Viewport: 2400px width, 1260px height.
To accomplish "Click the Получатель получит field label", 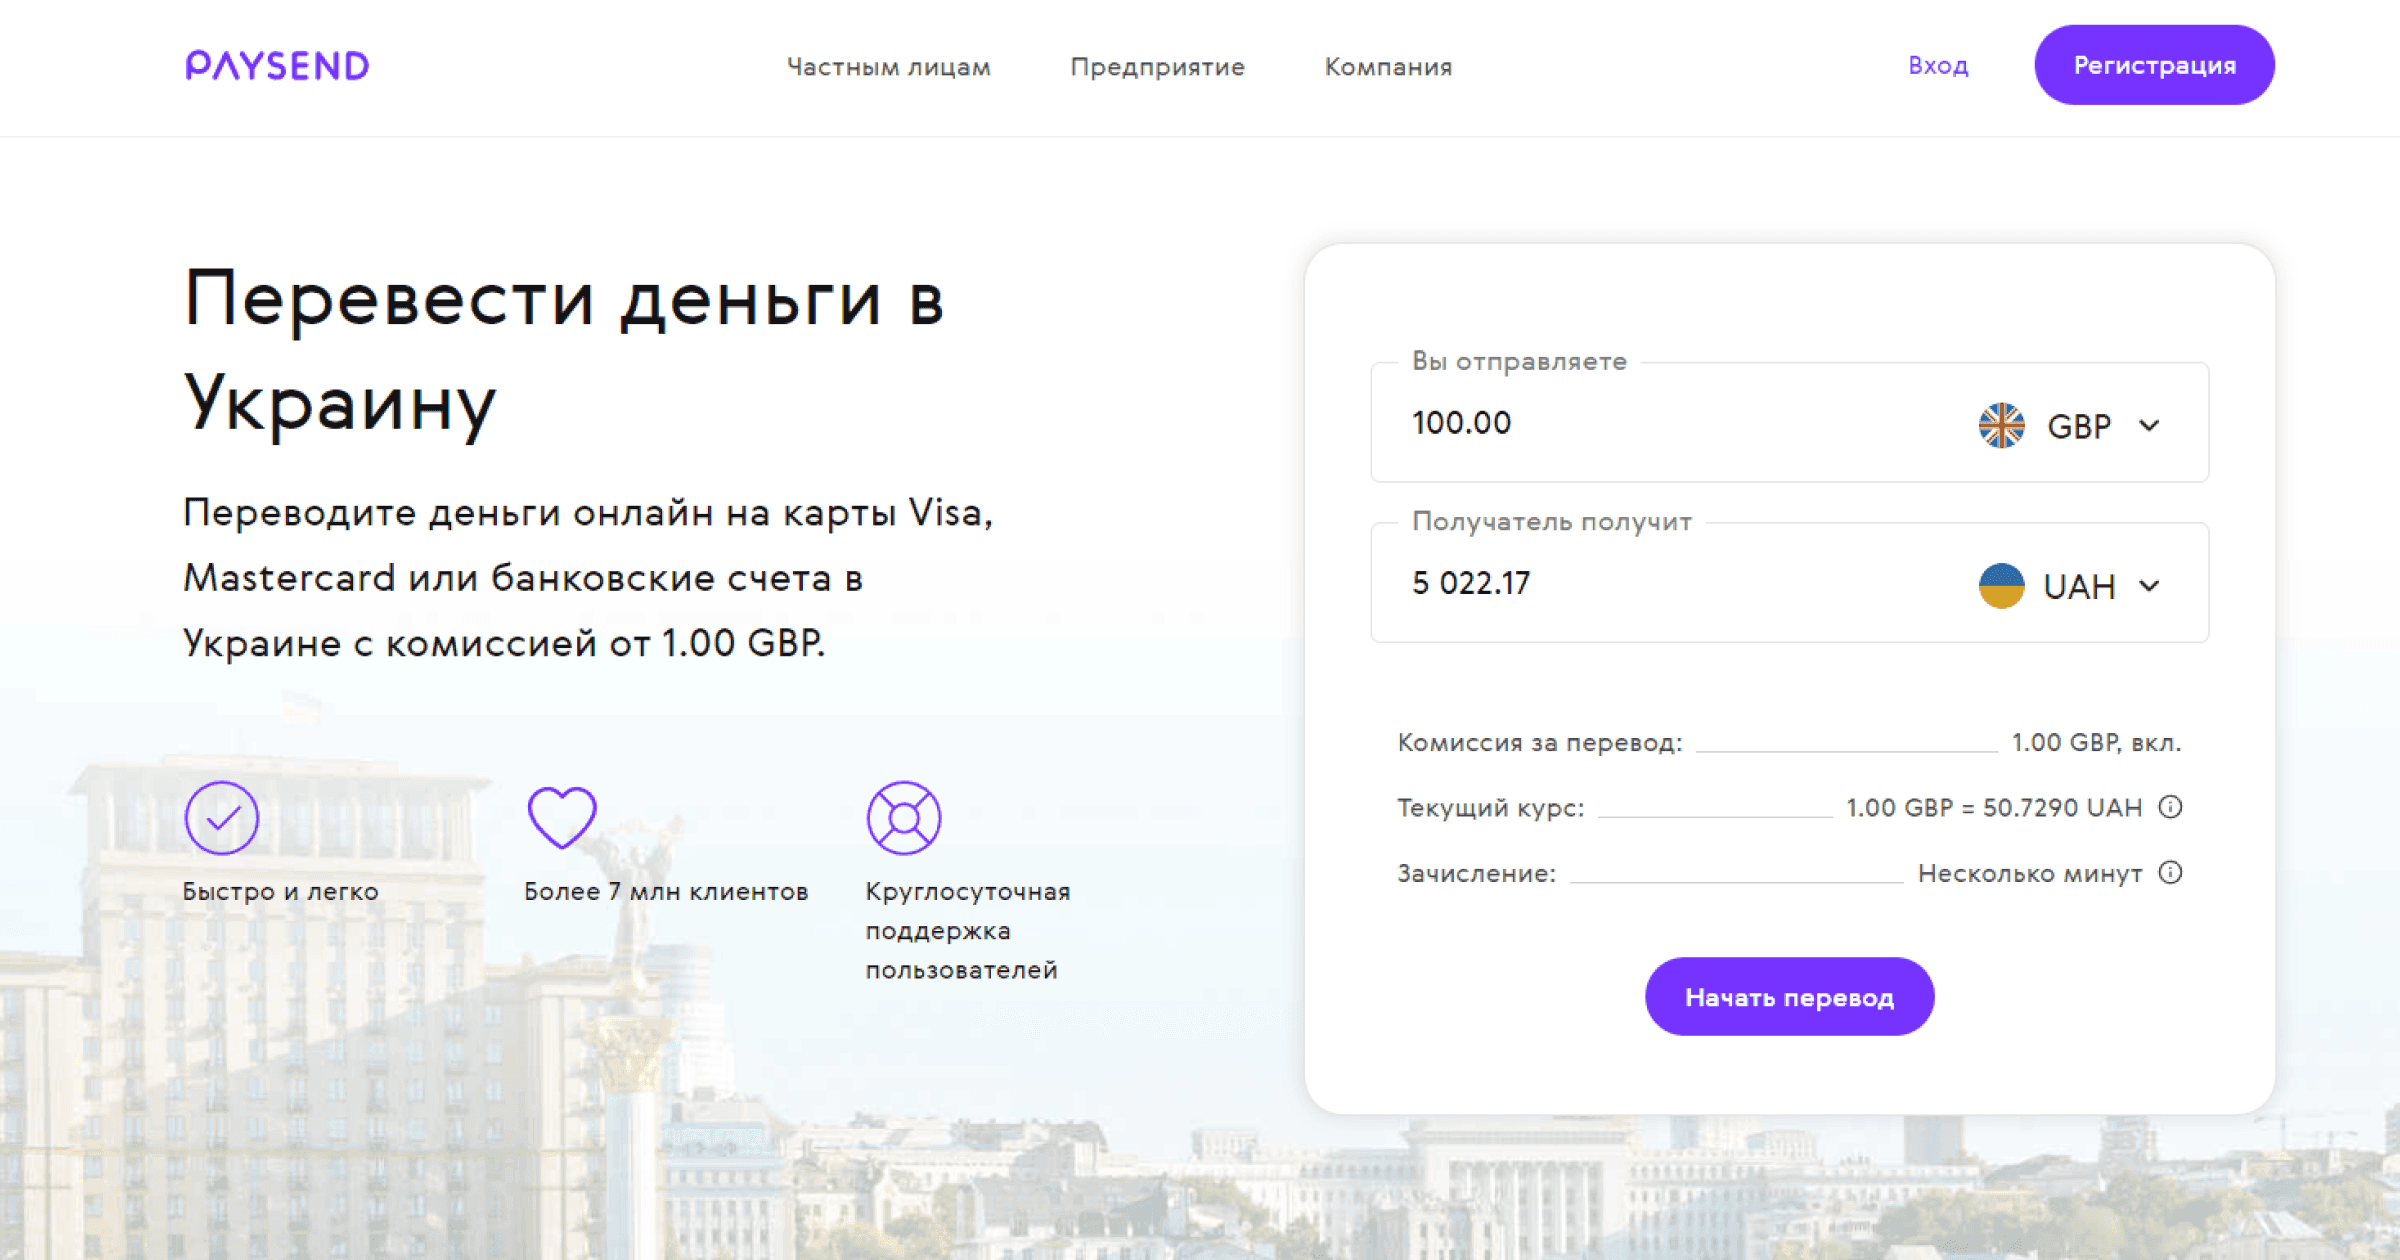I will click(x=1551, y=522).
